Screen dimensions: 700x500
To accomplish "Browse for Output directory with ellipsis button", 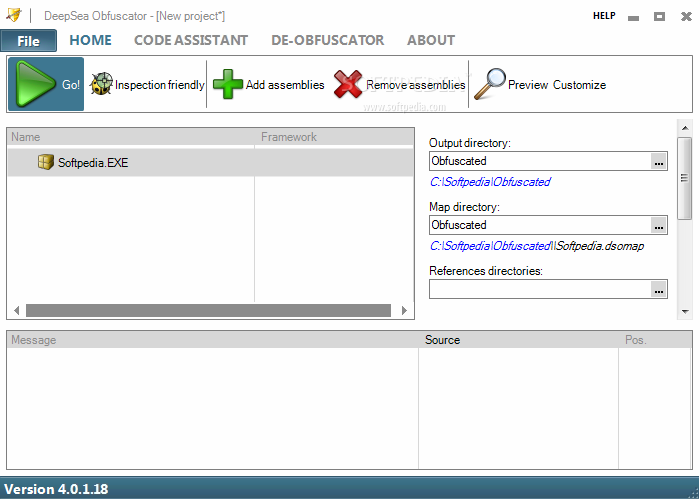I will [x=659, y=161].
